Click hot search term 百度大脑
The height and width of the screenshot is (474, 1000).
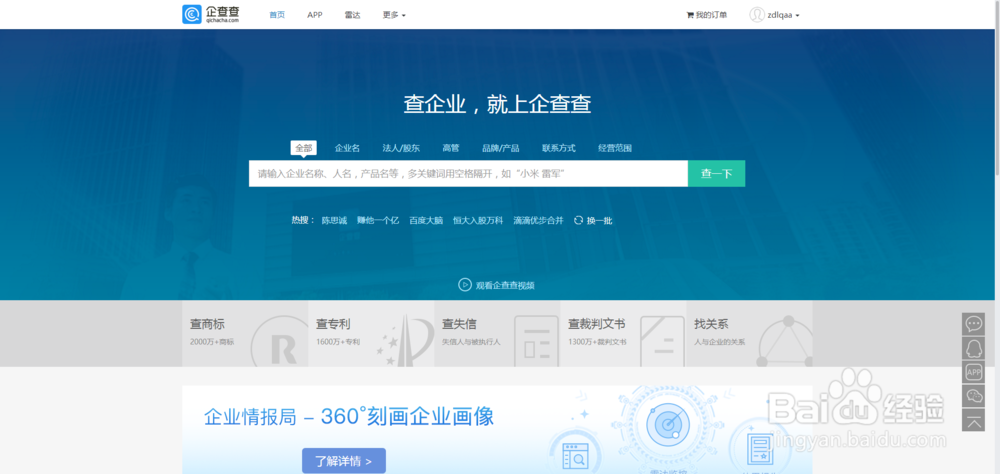[426, 220]
